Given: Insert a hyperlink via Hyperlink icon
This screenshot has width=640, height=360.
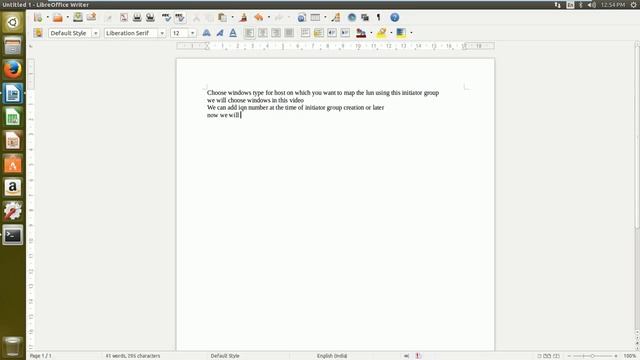Looking at the screenshot, I should pyautogui.click(x=302, y=18).
